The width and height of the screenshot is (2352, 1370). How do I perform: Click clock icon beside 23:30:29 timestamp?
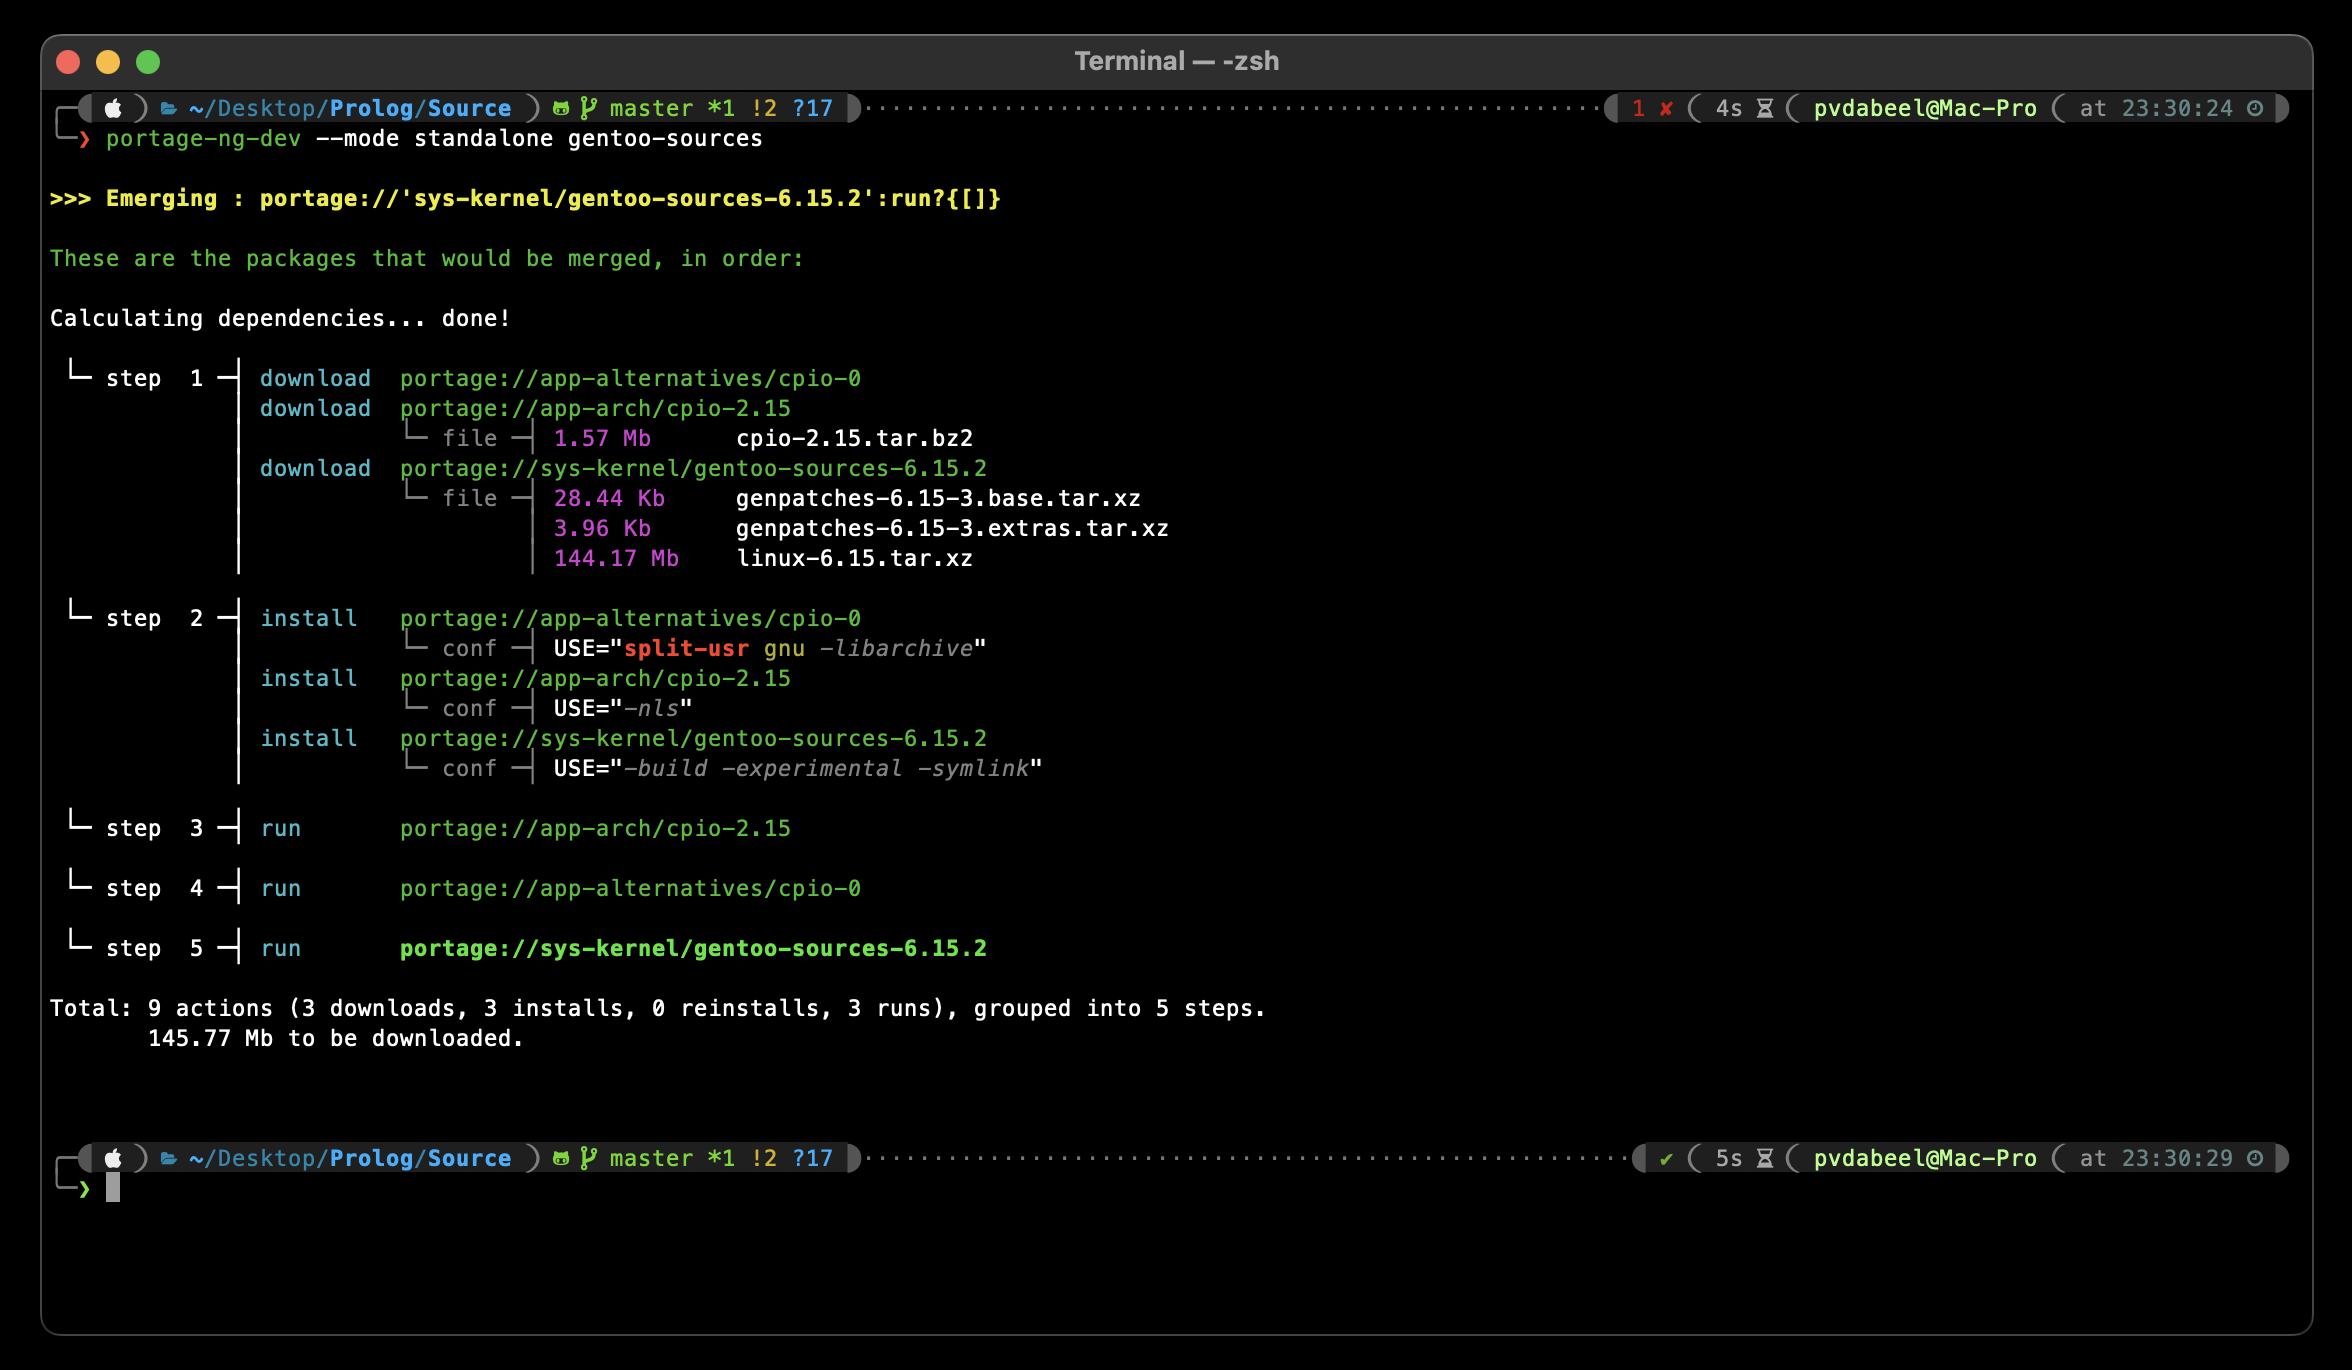click(2255, 1158)
